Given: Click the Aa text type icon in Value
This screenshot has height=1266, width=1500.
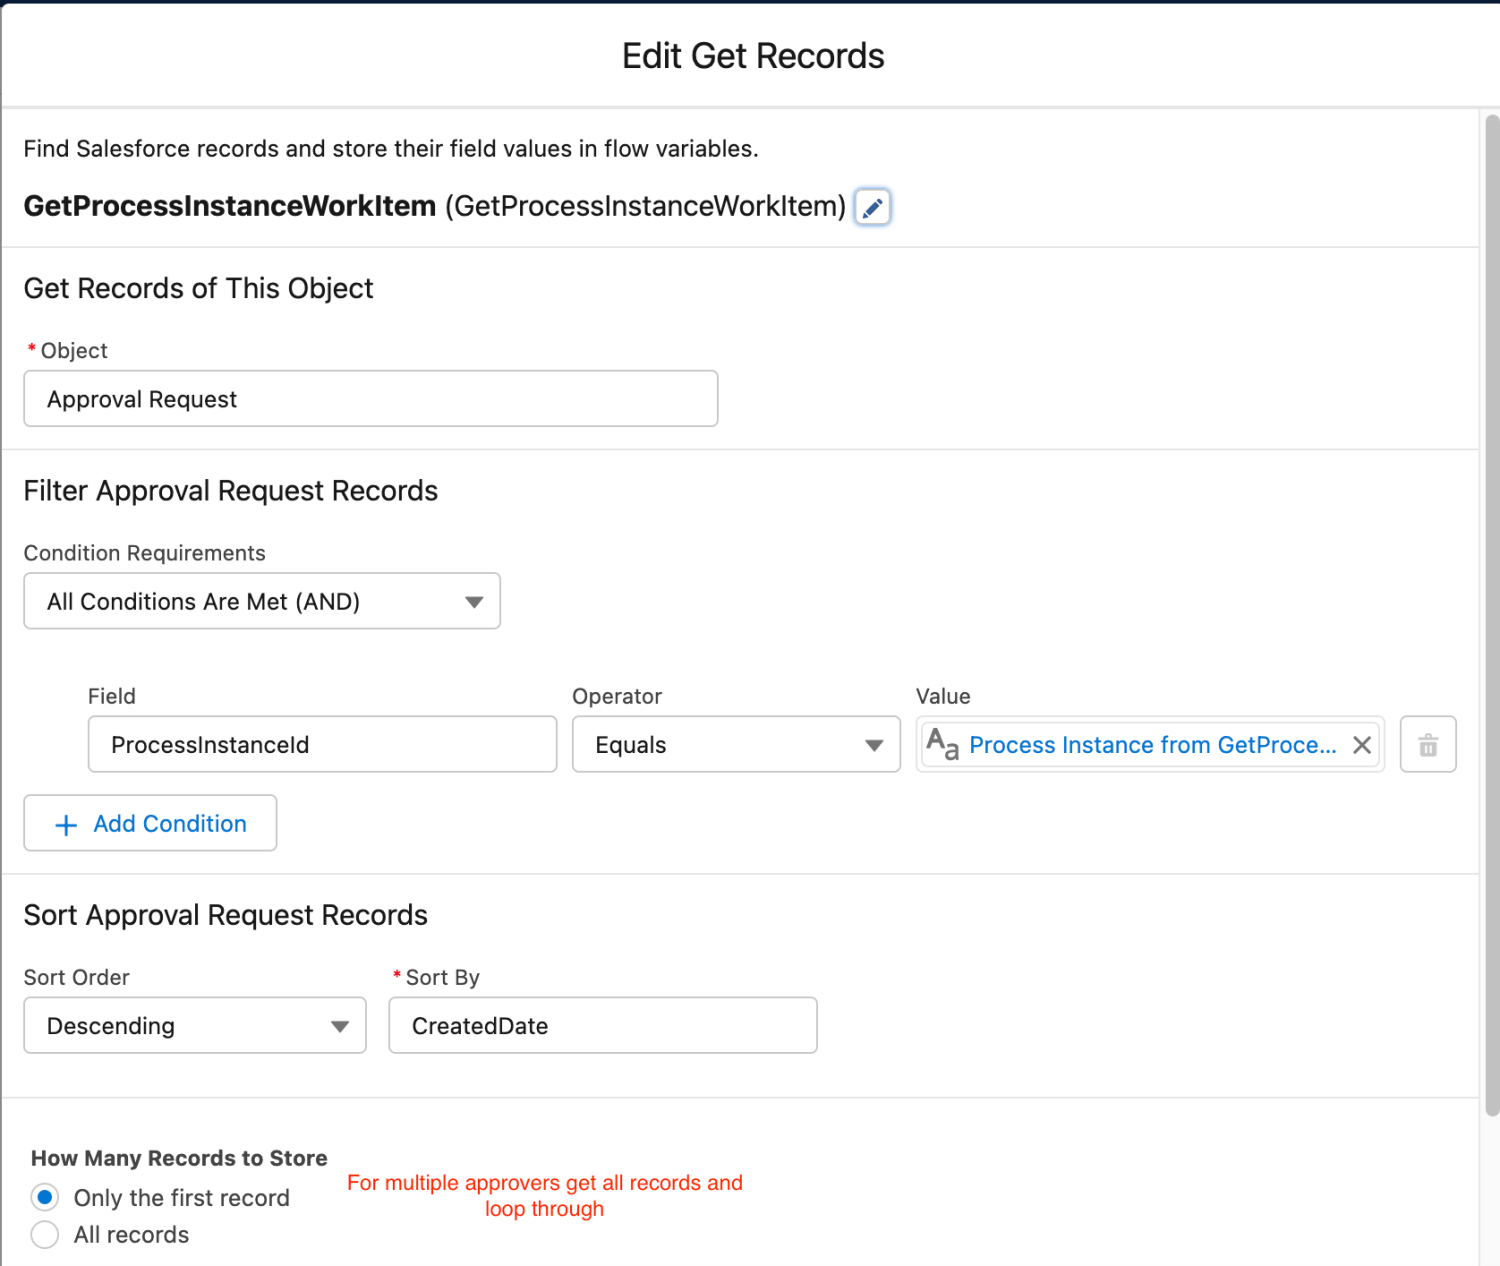Looking at the screenshot, I should pos(942,744).
